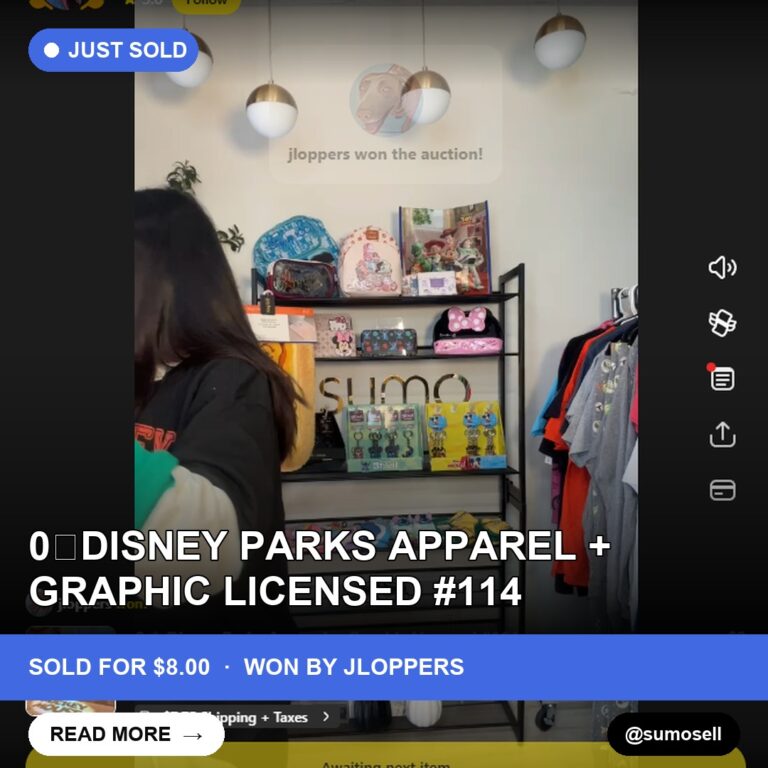
Task: Expand the Shipping + Taxes chevron
Action: 326,717
